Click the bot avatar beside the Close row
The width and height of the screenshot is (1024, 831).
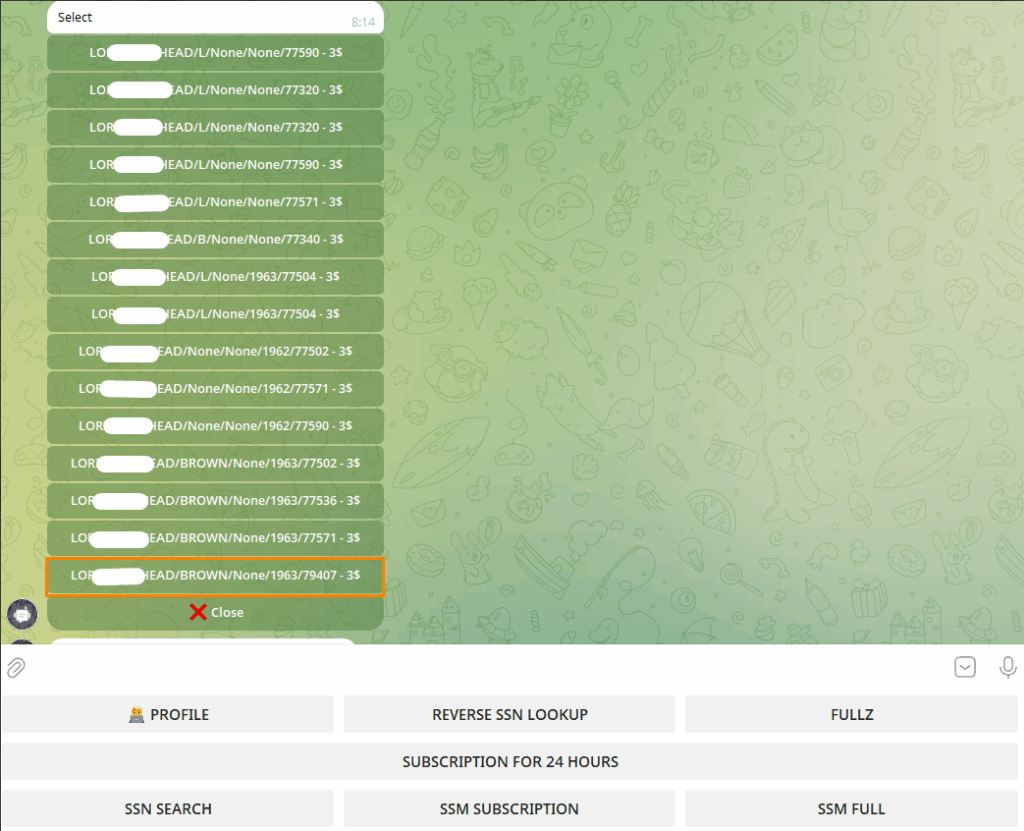coord(21,614)
